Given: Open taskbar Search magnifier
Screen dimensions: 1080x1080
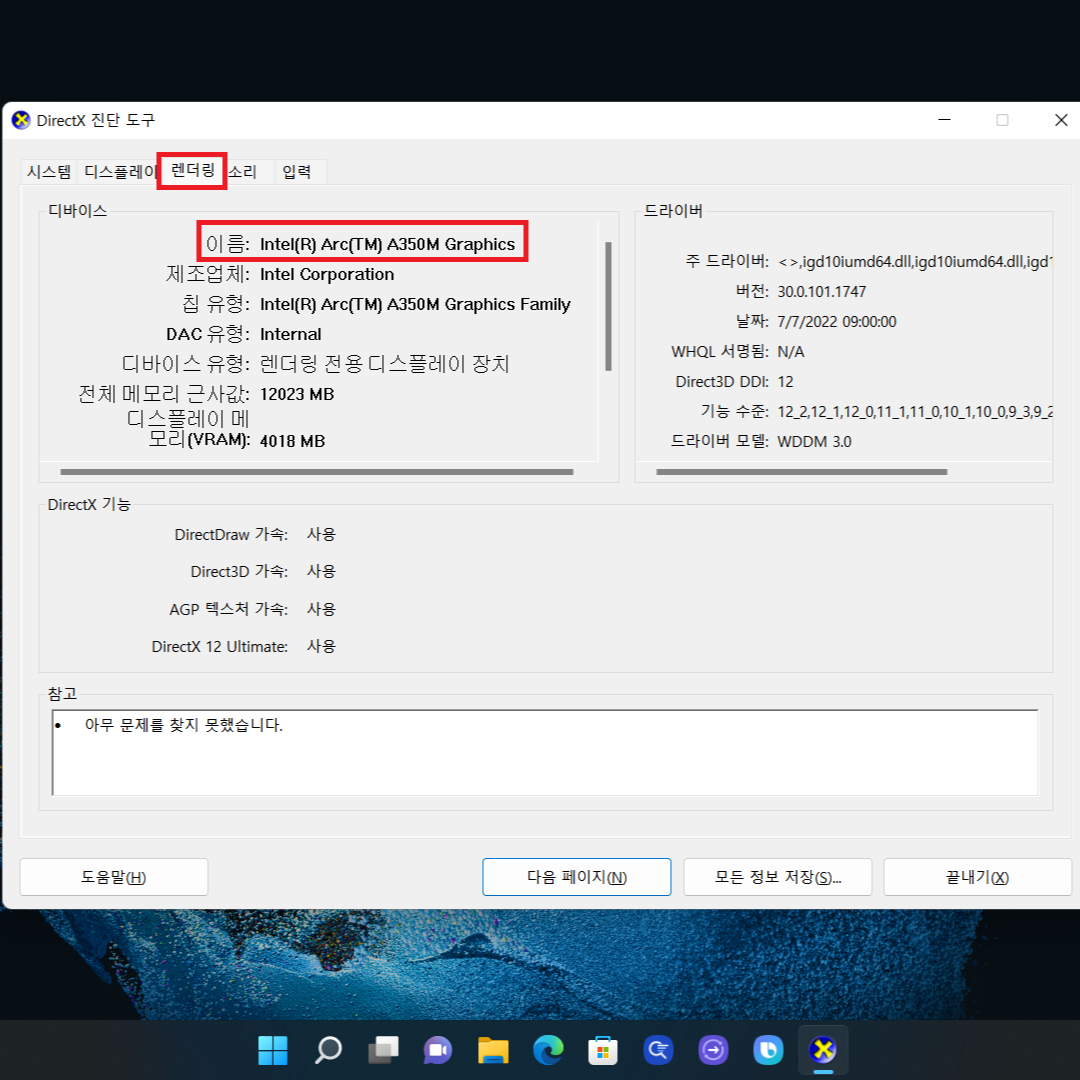Looking at the screenshot, I should point(328,1050).
